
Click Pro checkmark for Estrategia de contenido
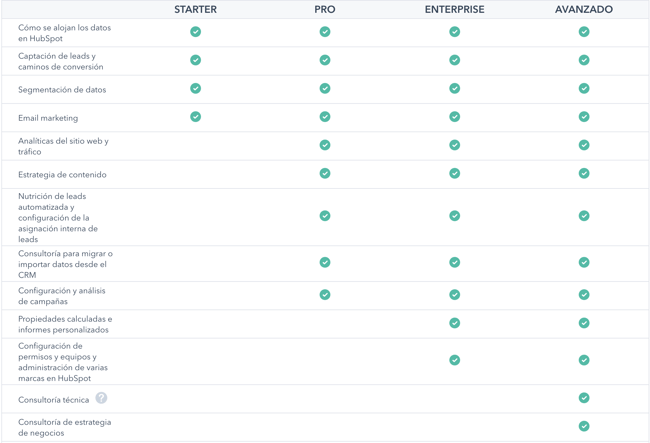[x=325, y=173]
